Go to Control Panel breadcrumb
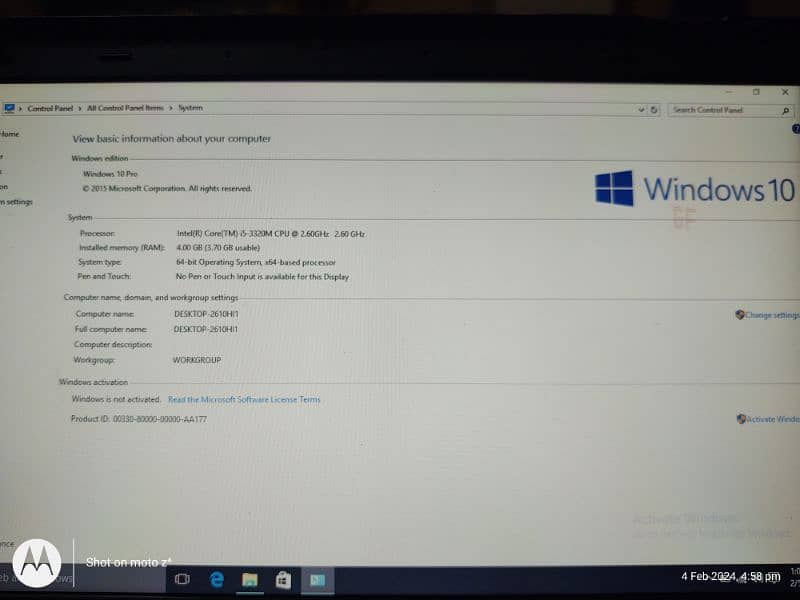The image size is (800, 600). click(x=50, y=109)
